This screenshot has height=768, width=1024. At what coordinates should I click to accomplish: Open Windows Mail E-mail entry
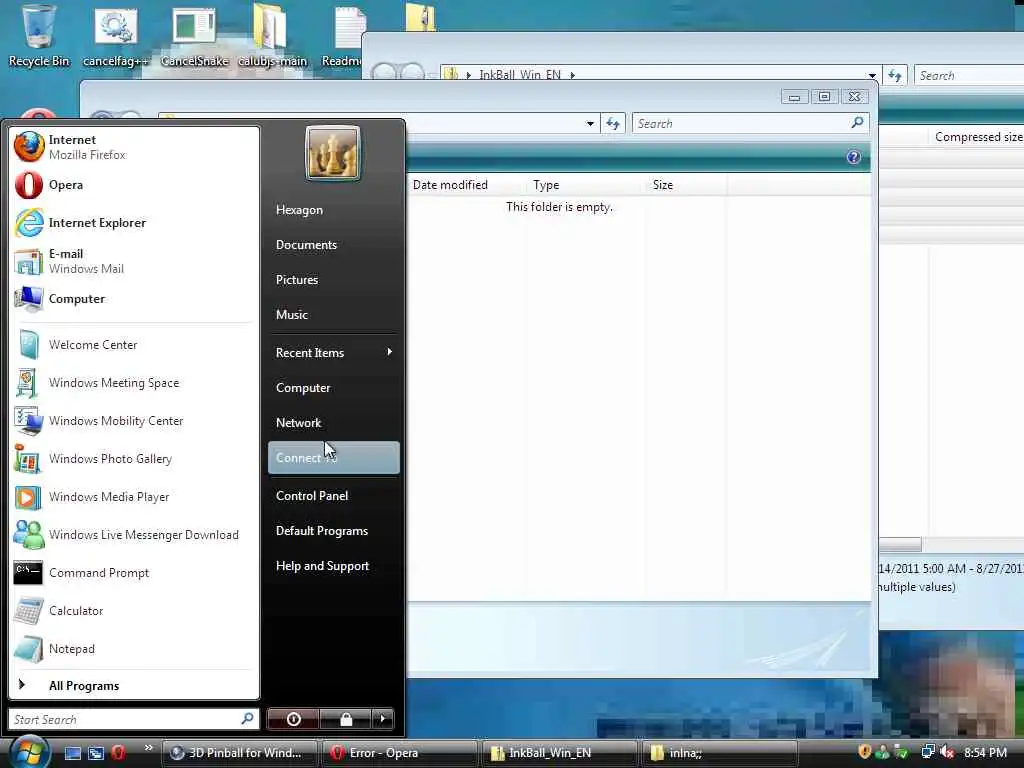(x=134, y=261)
